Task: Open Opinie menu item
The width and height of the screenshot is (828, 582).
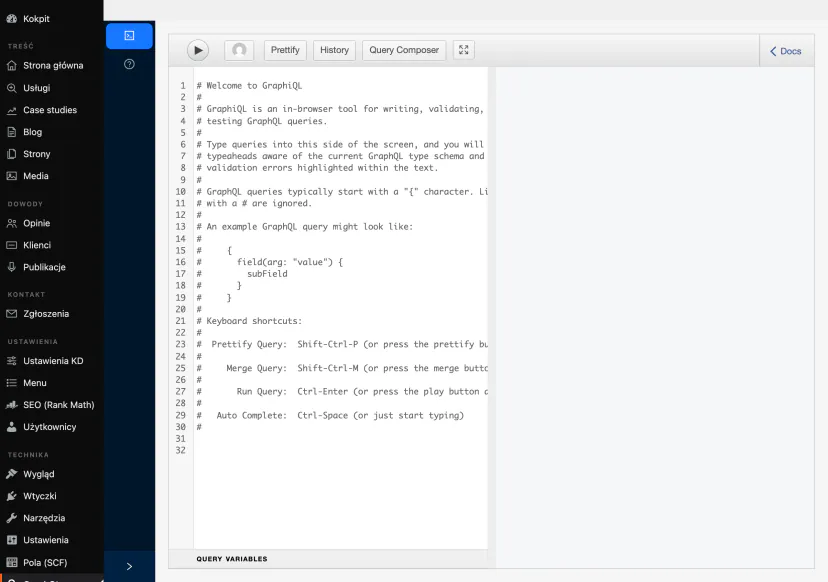Action: tap(52, 223)
